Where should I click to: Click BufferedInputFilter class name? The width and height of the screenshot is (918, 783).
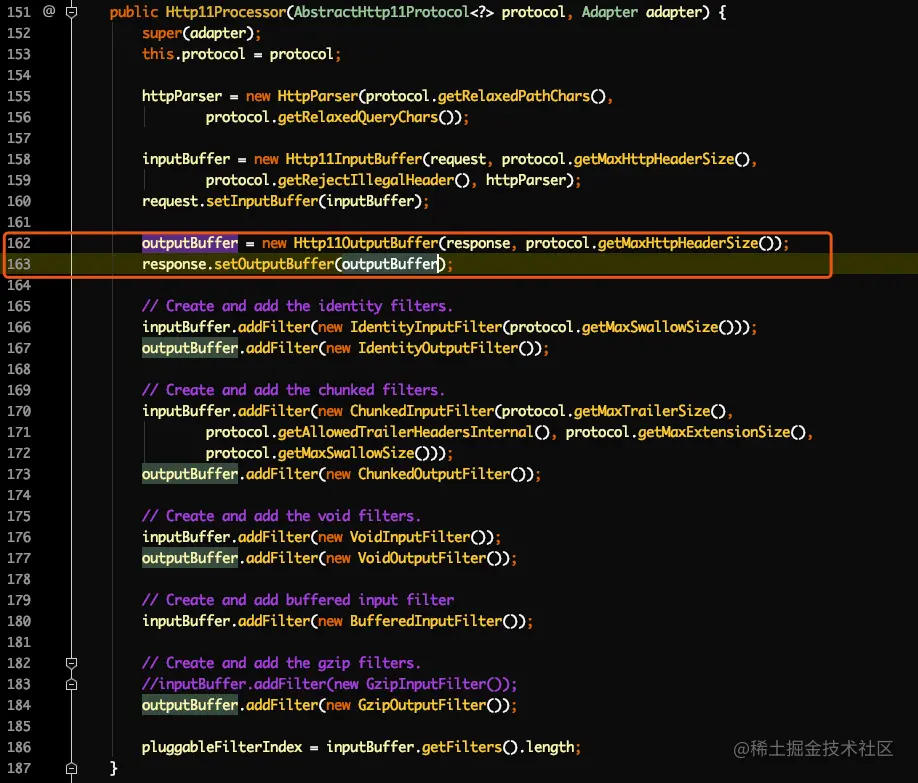(x=426, y=621)
